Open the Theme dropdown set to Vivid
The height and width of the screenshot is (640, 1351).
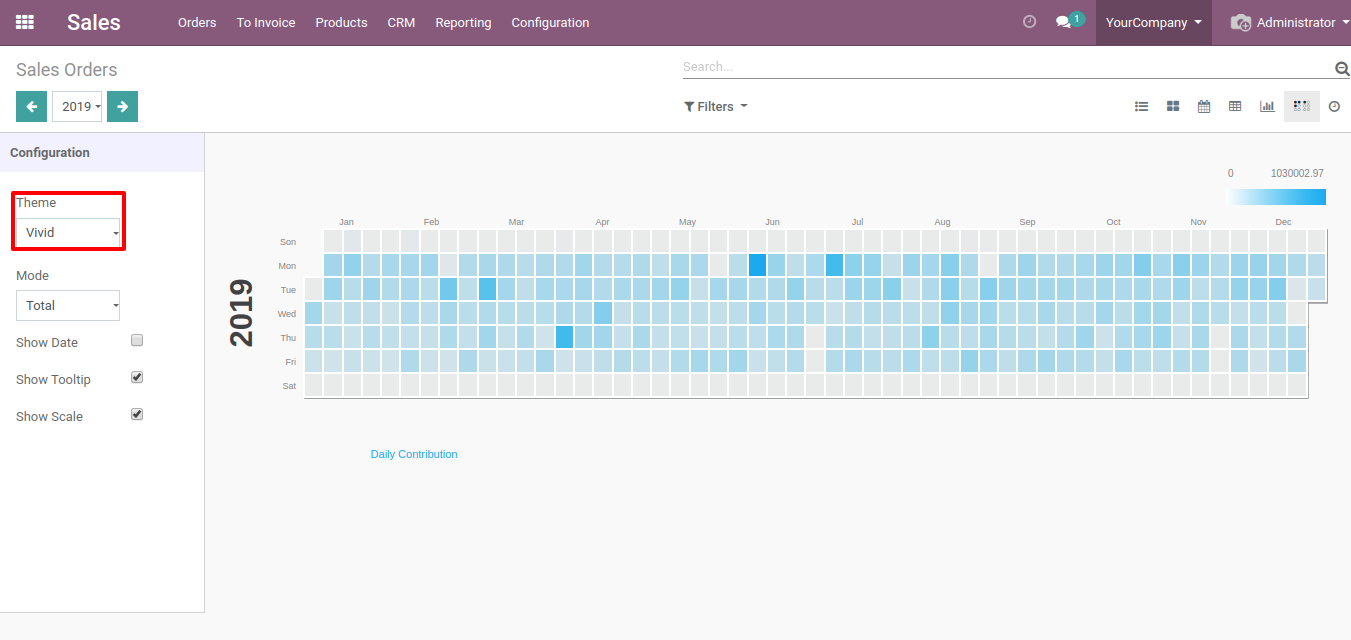68,233
